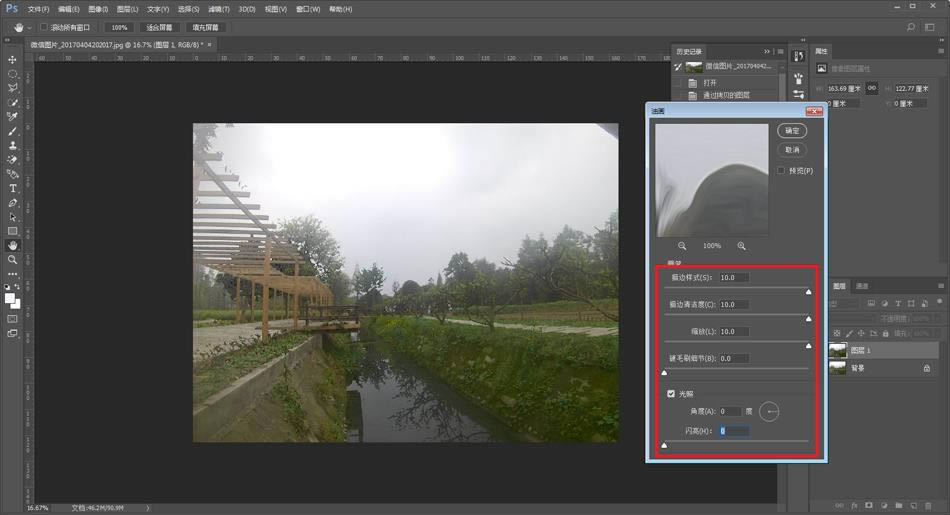
Task: Open the 滤镜(T) filter menu
Action: click(x=220, y=9)
